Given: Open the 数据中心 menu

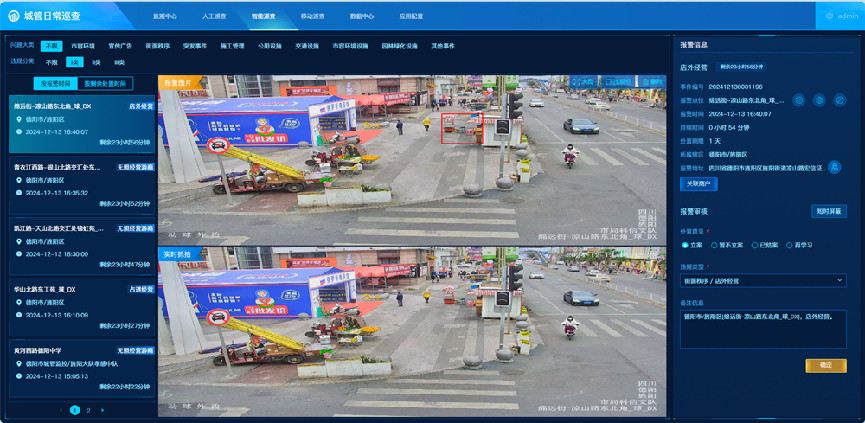Looking at the screenshot, I should [x=363, y=17].
